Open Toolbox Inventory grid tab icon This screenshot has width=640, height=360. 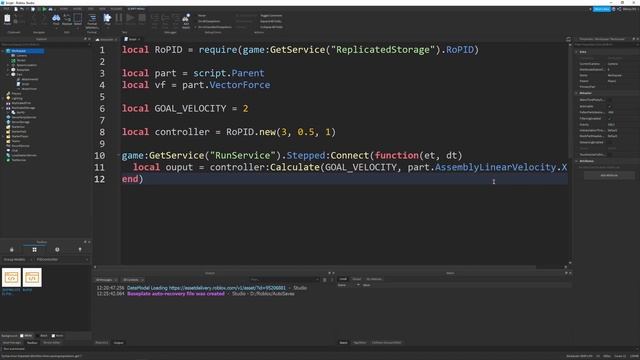[x=34, y=249]
